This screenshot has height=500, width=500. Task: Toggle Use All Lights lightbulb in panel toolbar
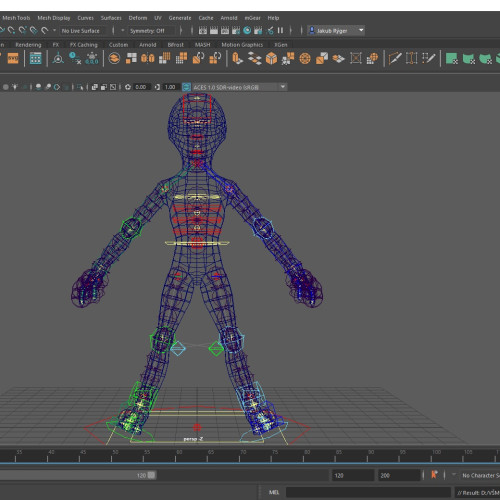pyautogui.click(x=15, y=87)
